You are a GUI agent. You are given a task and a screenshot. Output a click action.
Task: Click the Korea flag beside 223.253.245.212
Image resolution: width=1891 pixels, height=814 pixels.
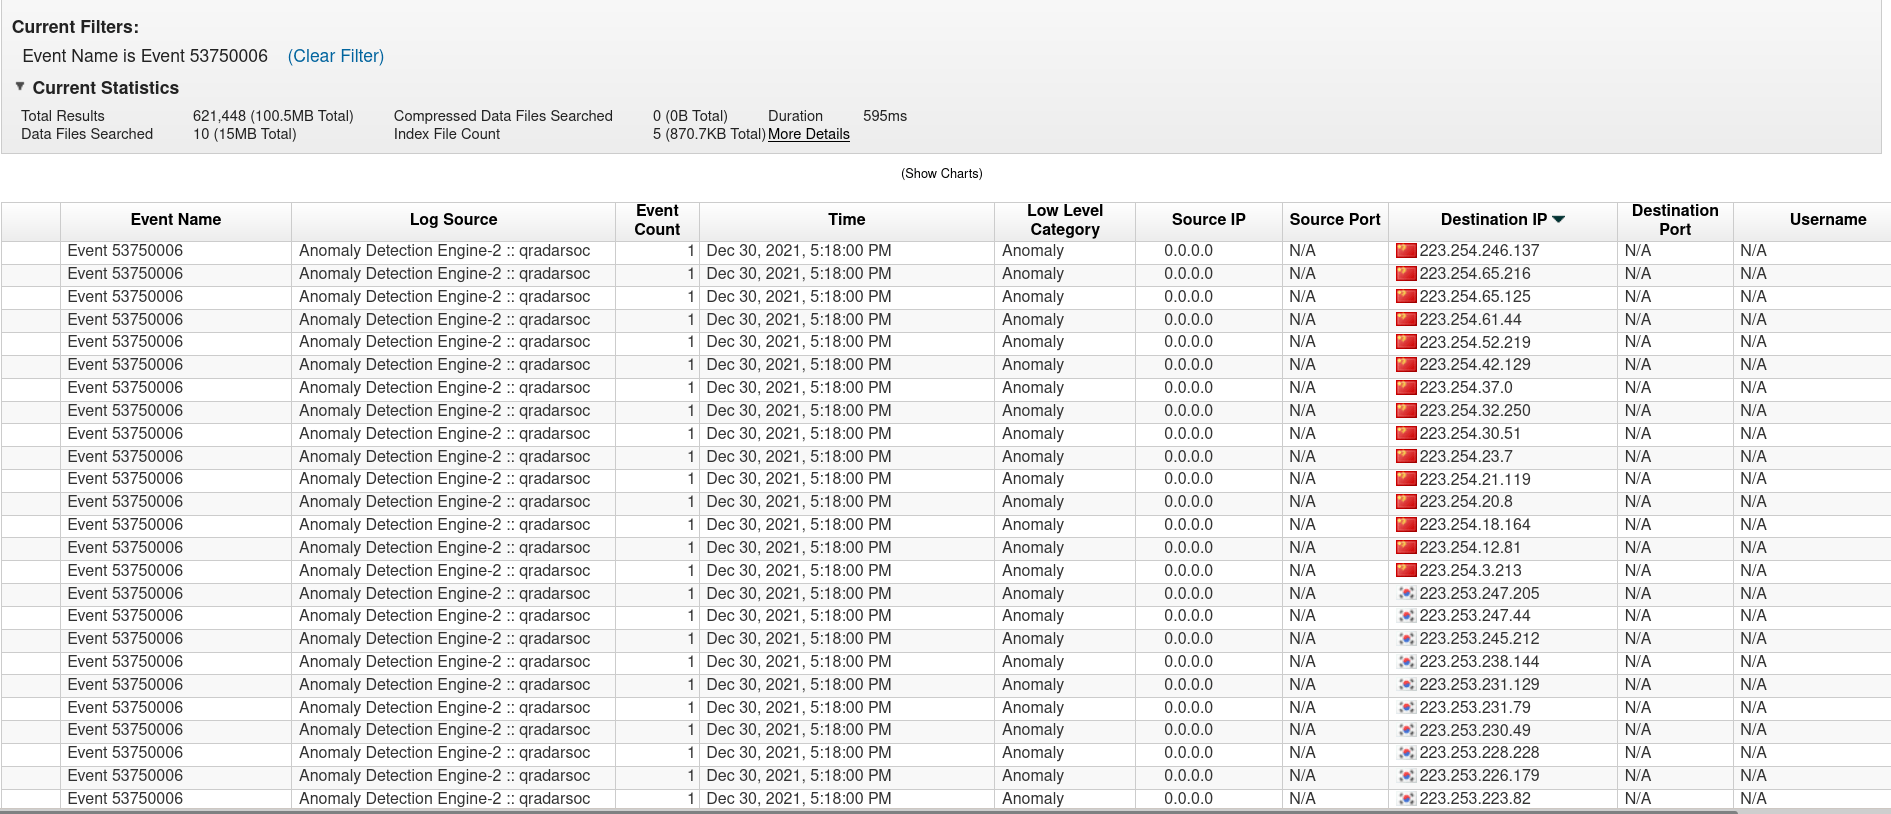[x=1406, y=639]
